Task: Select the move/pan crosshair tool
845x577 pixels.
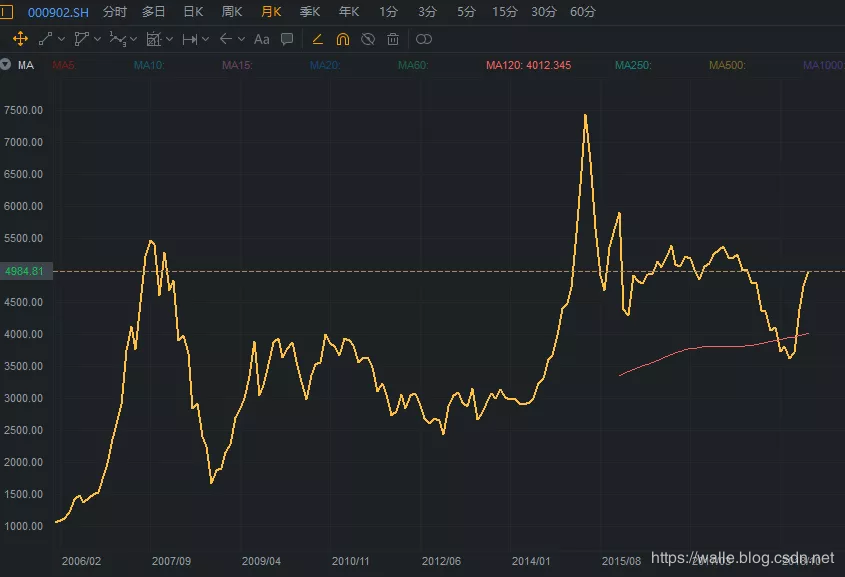Action: coord(20,39)
